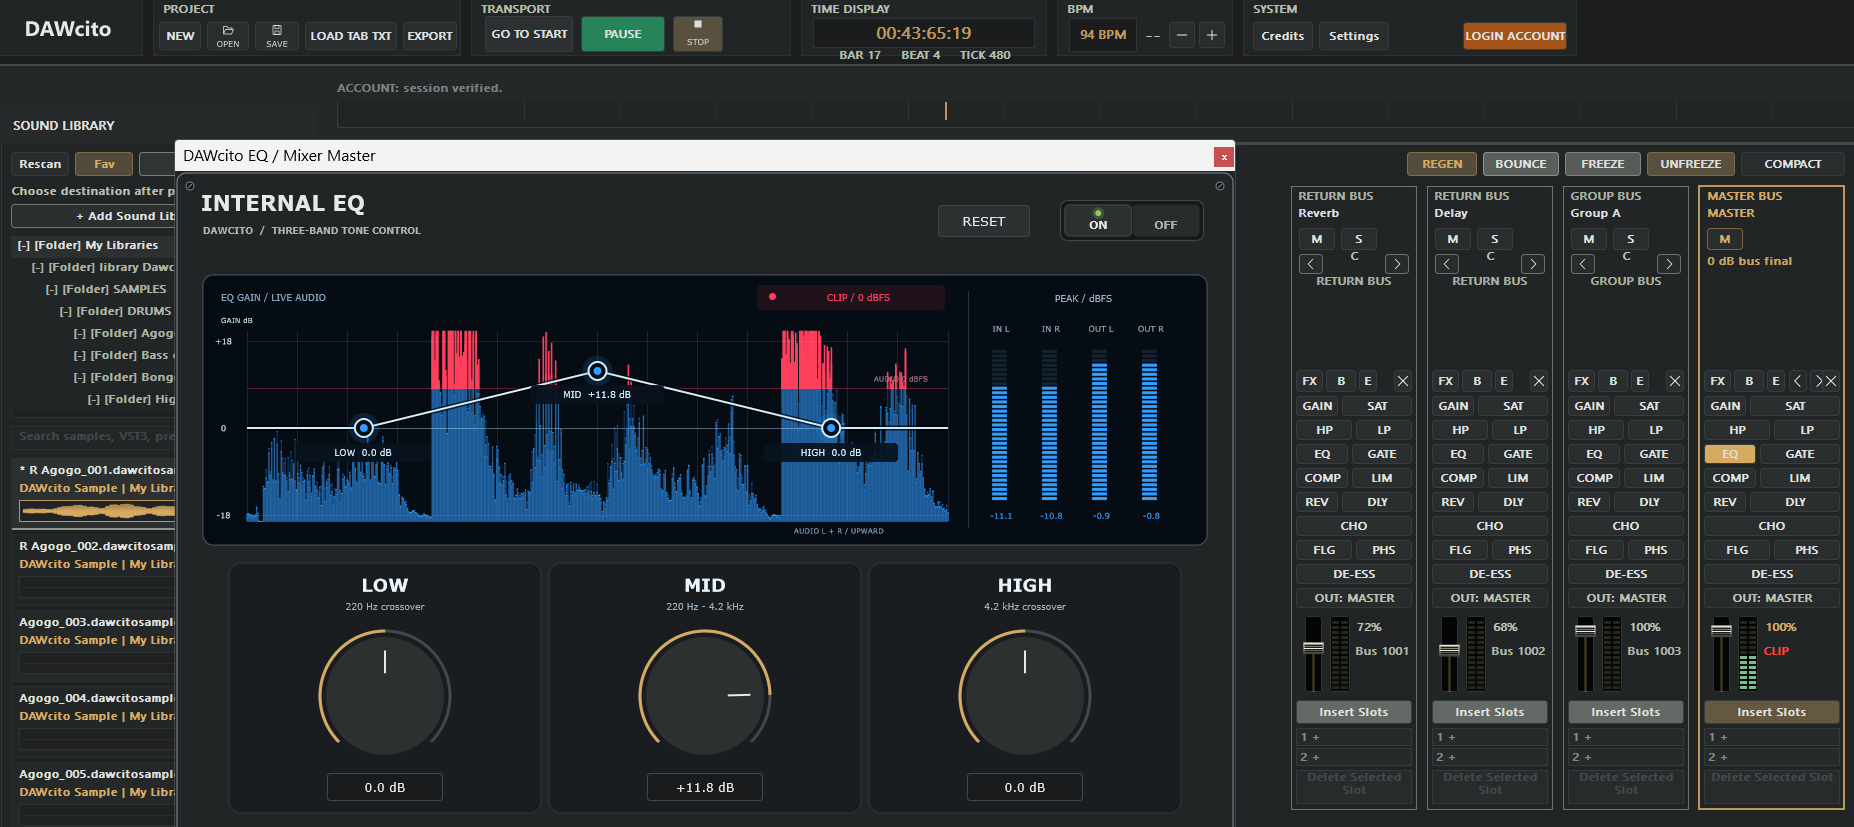Click E button on Group A strip
The height and width of the screenshot is (827, 1854).
[1640, 381]
